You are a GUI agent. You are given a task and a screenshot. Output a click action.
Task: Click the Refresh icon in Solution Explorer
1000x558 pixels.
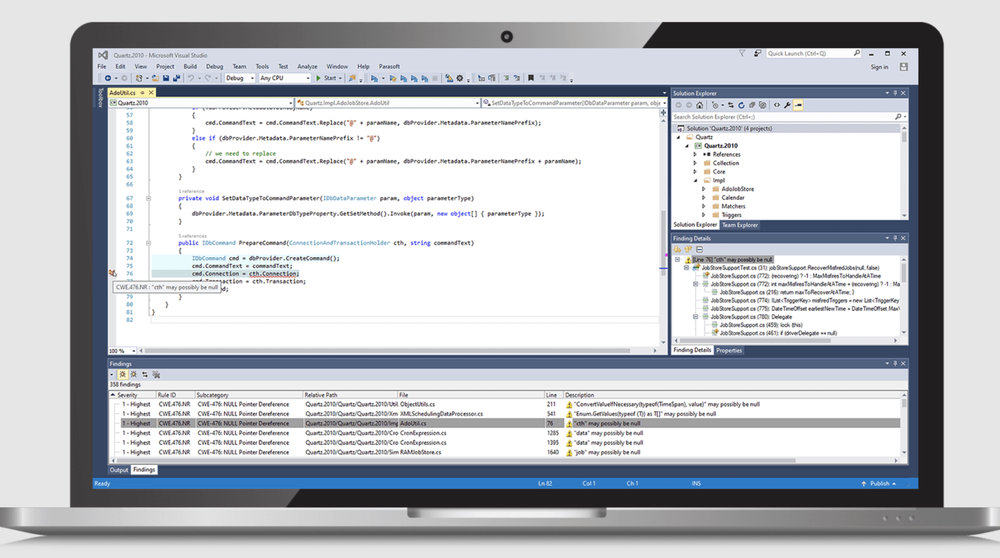coord(741,105)
